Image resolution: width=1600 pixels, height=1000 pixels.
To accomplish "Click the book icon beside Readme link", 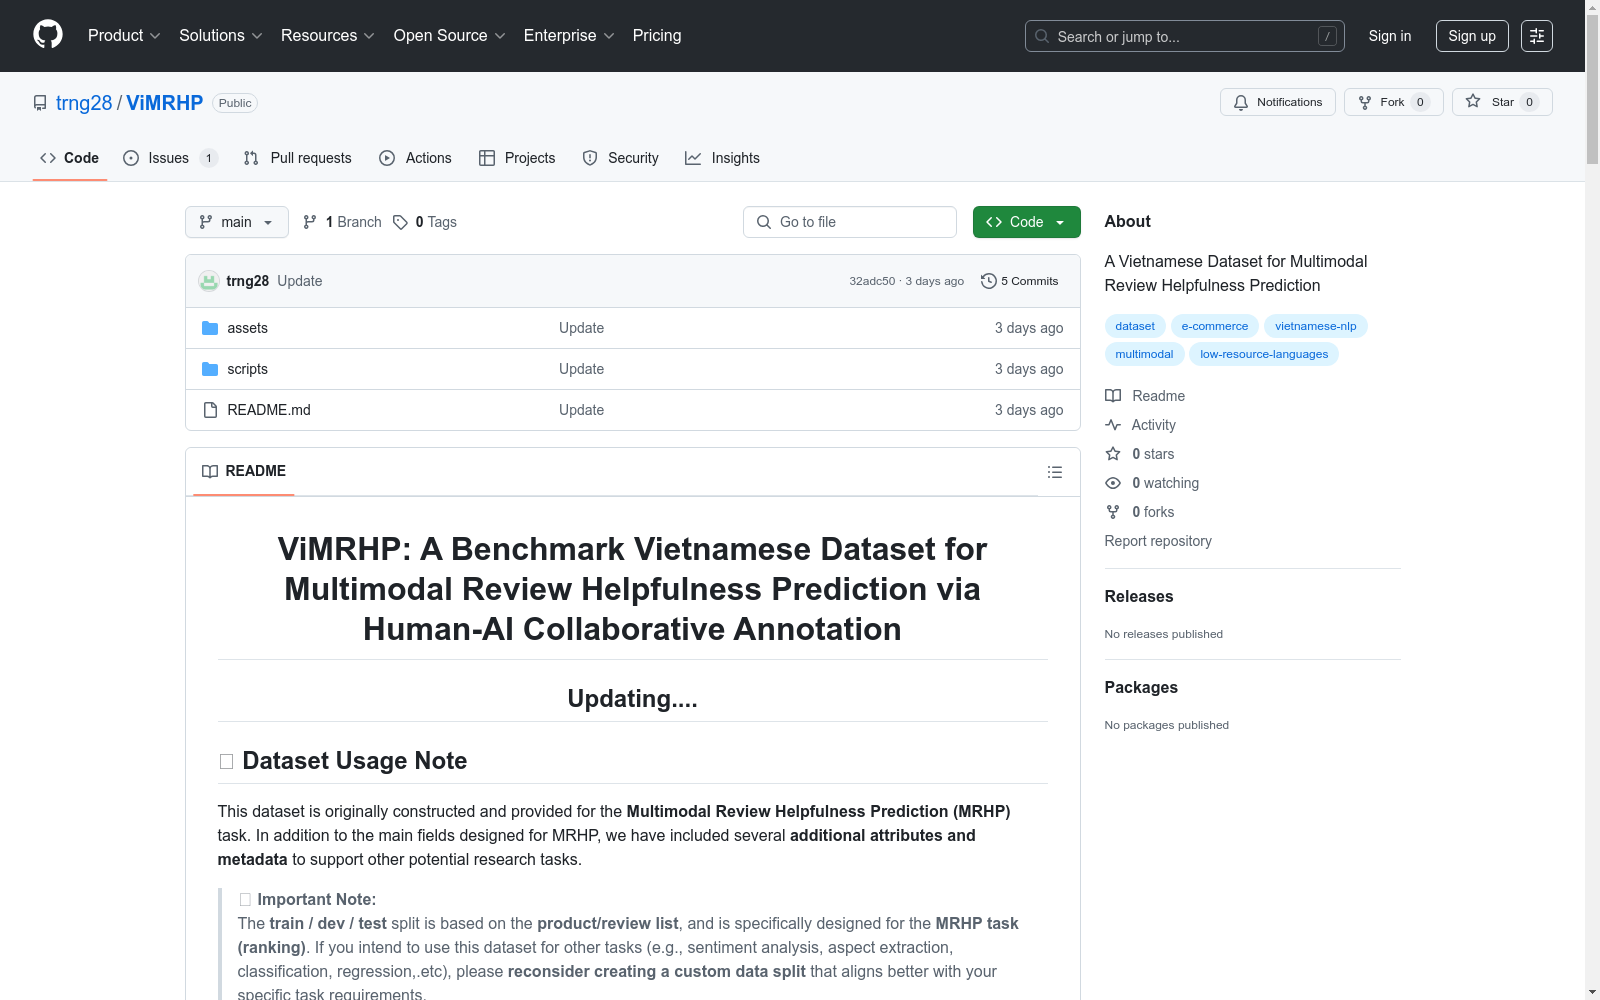I will pos(1113,396).
